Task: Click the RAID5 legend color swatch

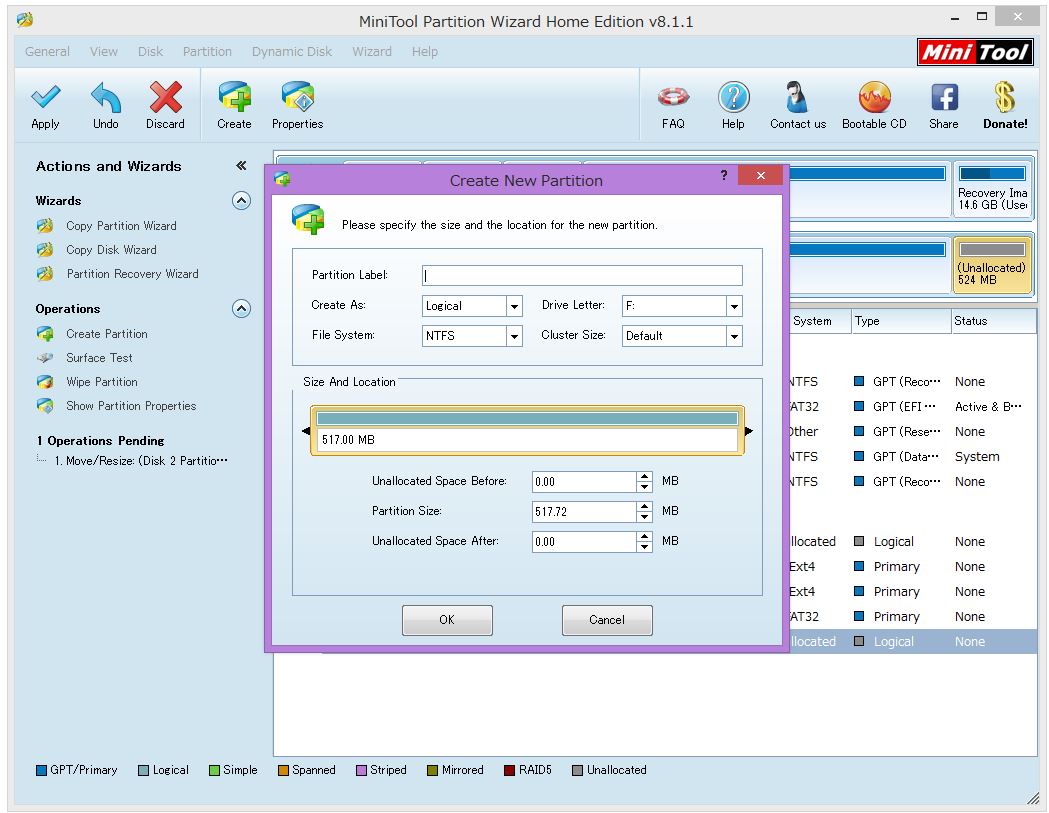Action: (510, 770)
